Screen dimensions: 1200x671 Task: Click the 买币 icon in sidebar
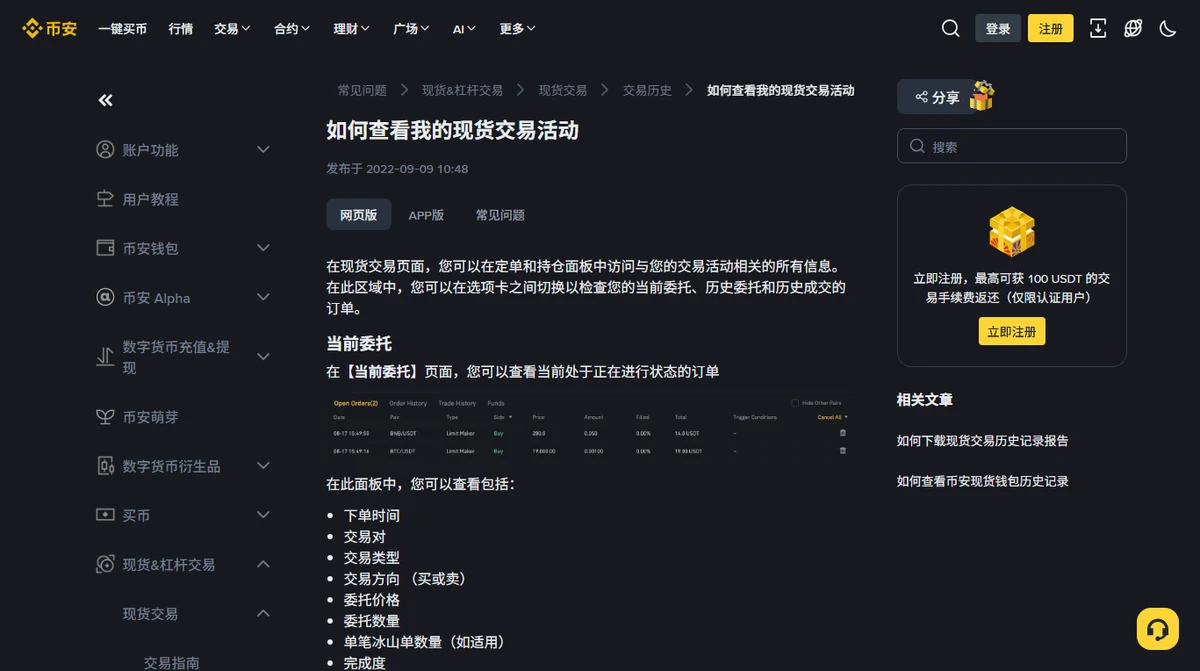(105, 515)
